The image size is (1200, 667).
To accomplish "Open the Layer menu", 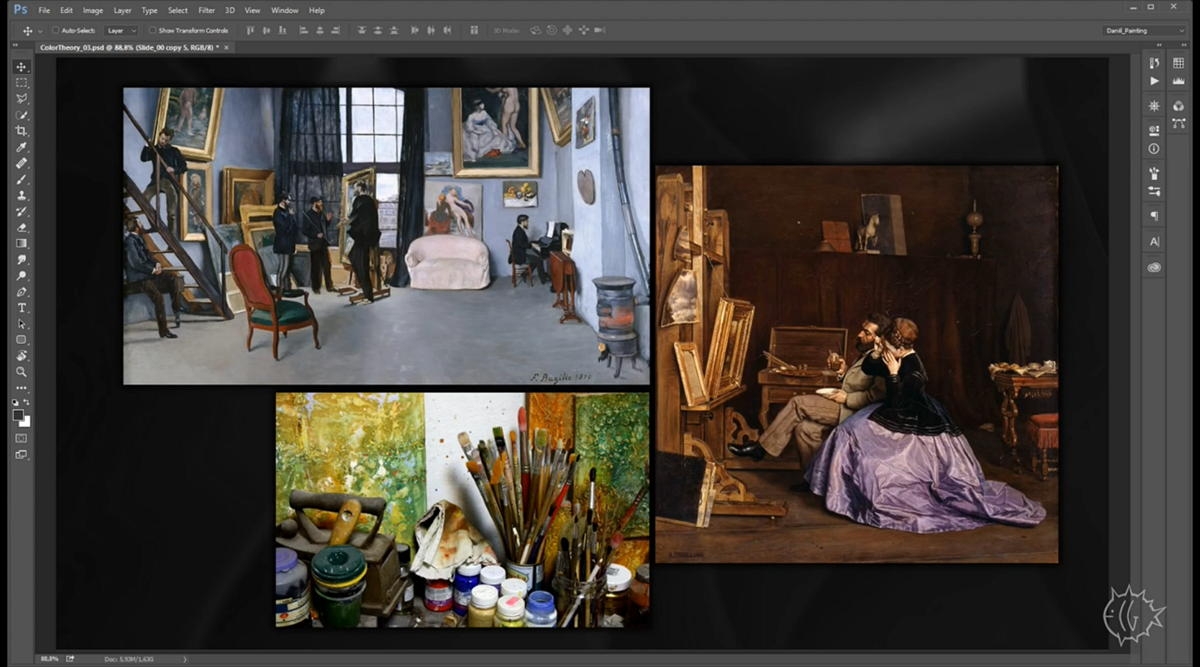I will pyautogui.click(x=122, y=10).
